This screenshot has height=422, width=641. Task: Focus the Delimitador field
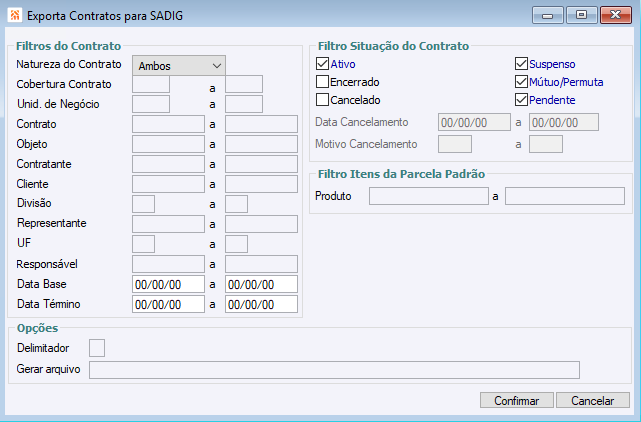click(x=97, y=348)
